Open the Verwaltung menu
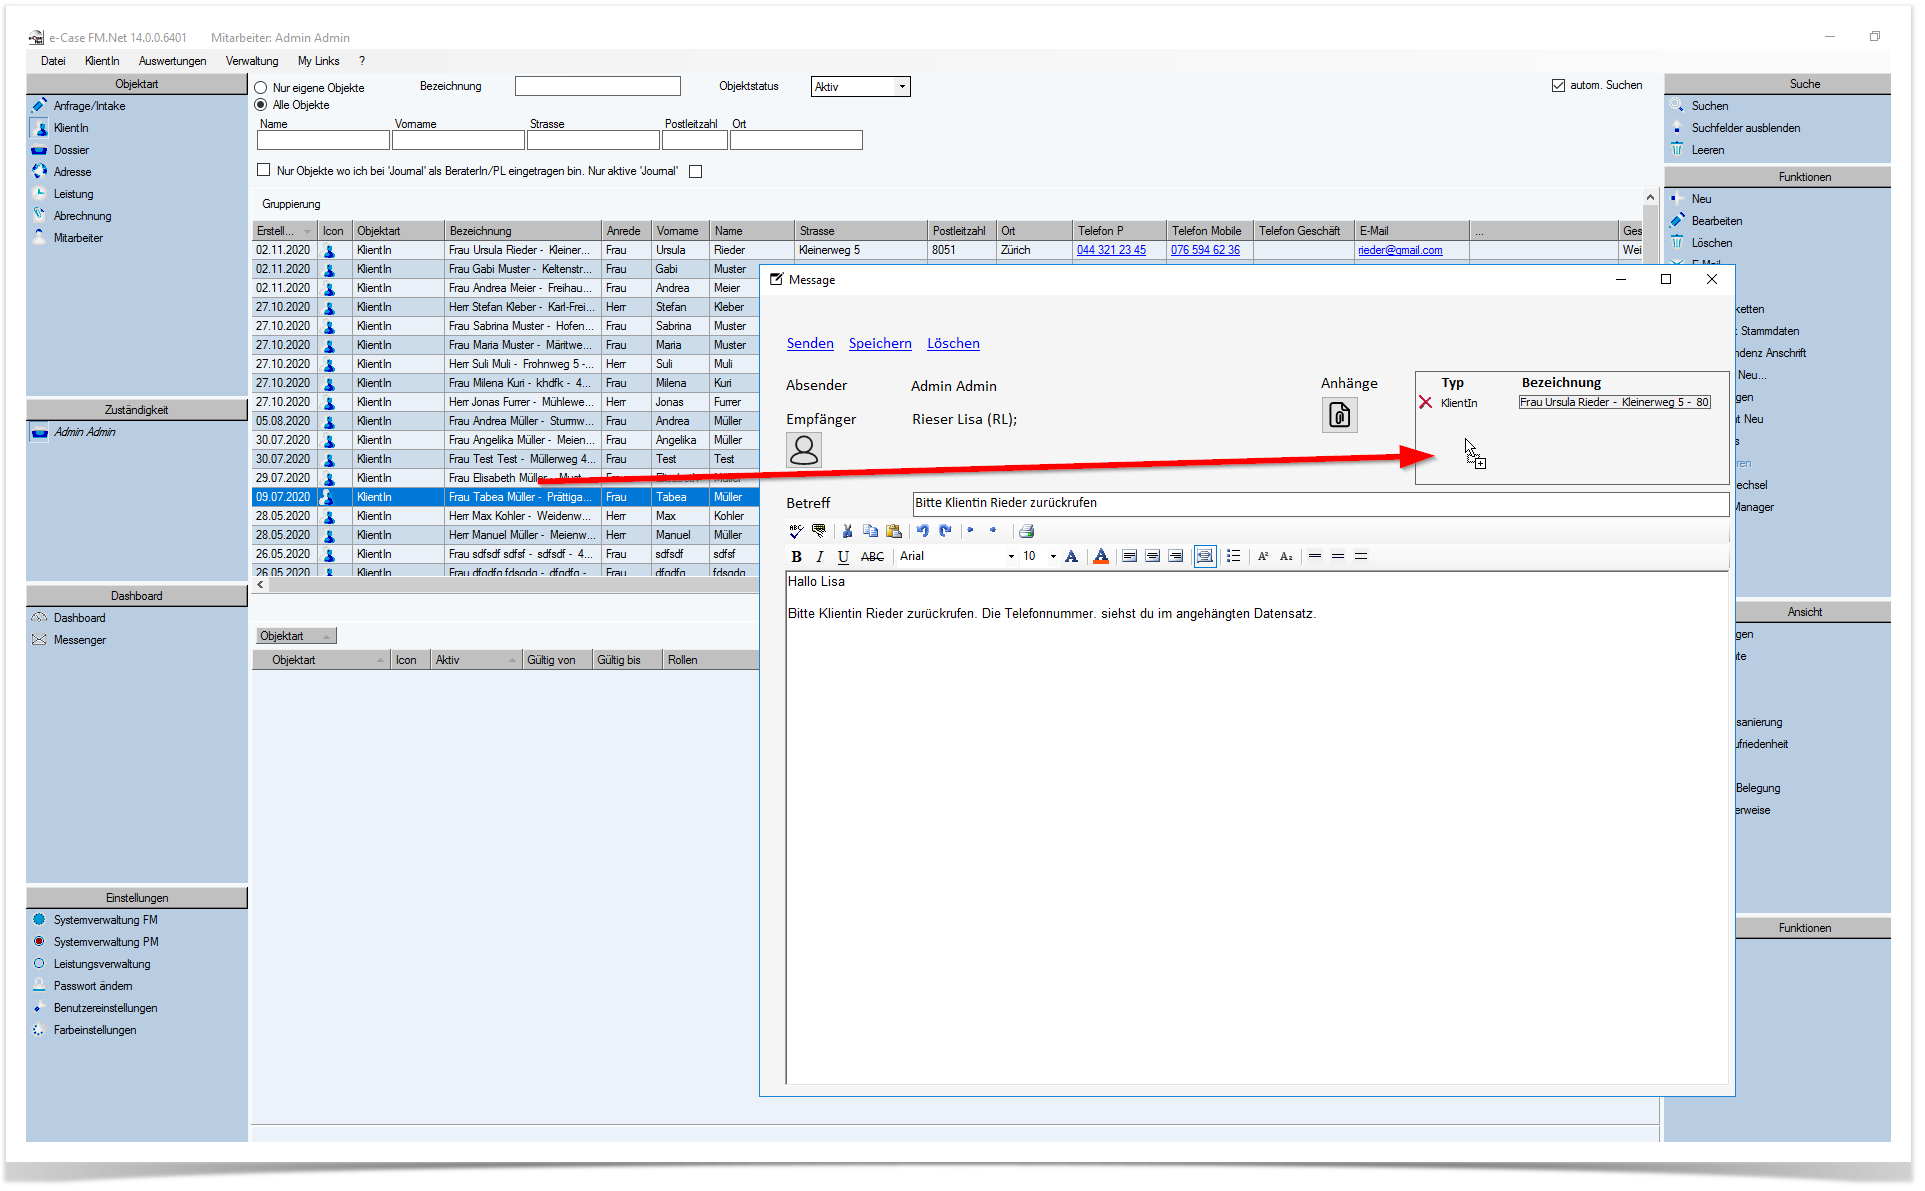This screenshot has height=1191, width=1925. pos(252,61)
